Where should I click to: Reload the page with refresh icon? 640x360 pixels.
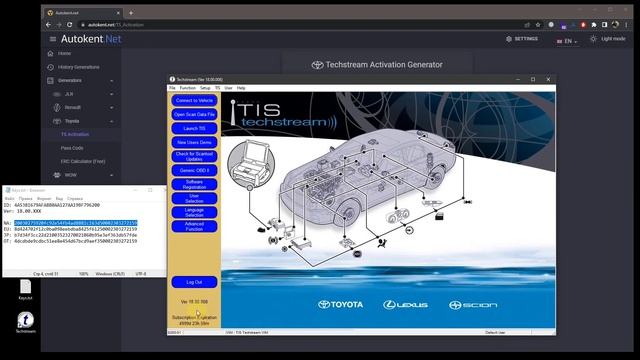coord(70,24)
